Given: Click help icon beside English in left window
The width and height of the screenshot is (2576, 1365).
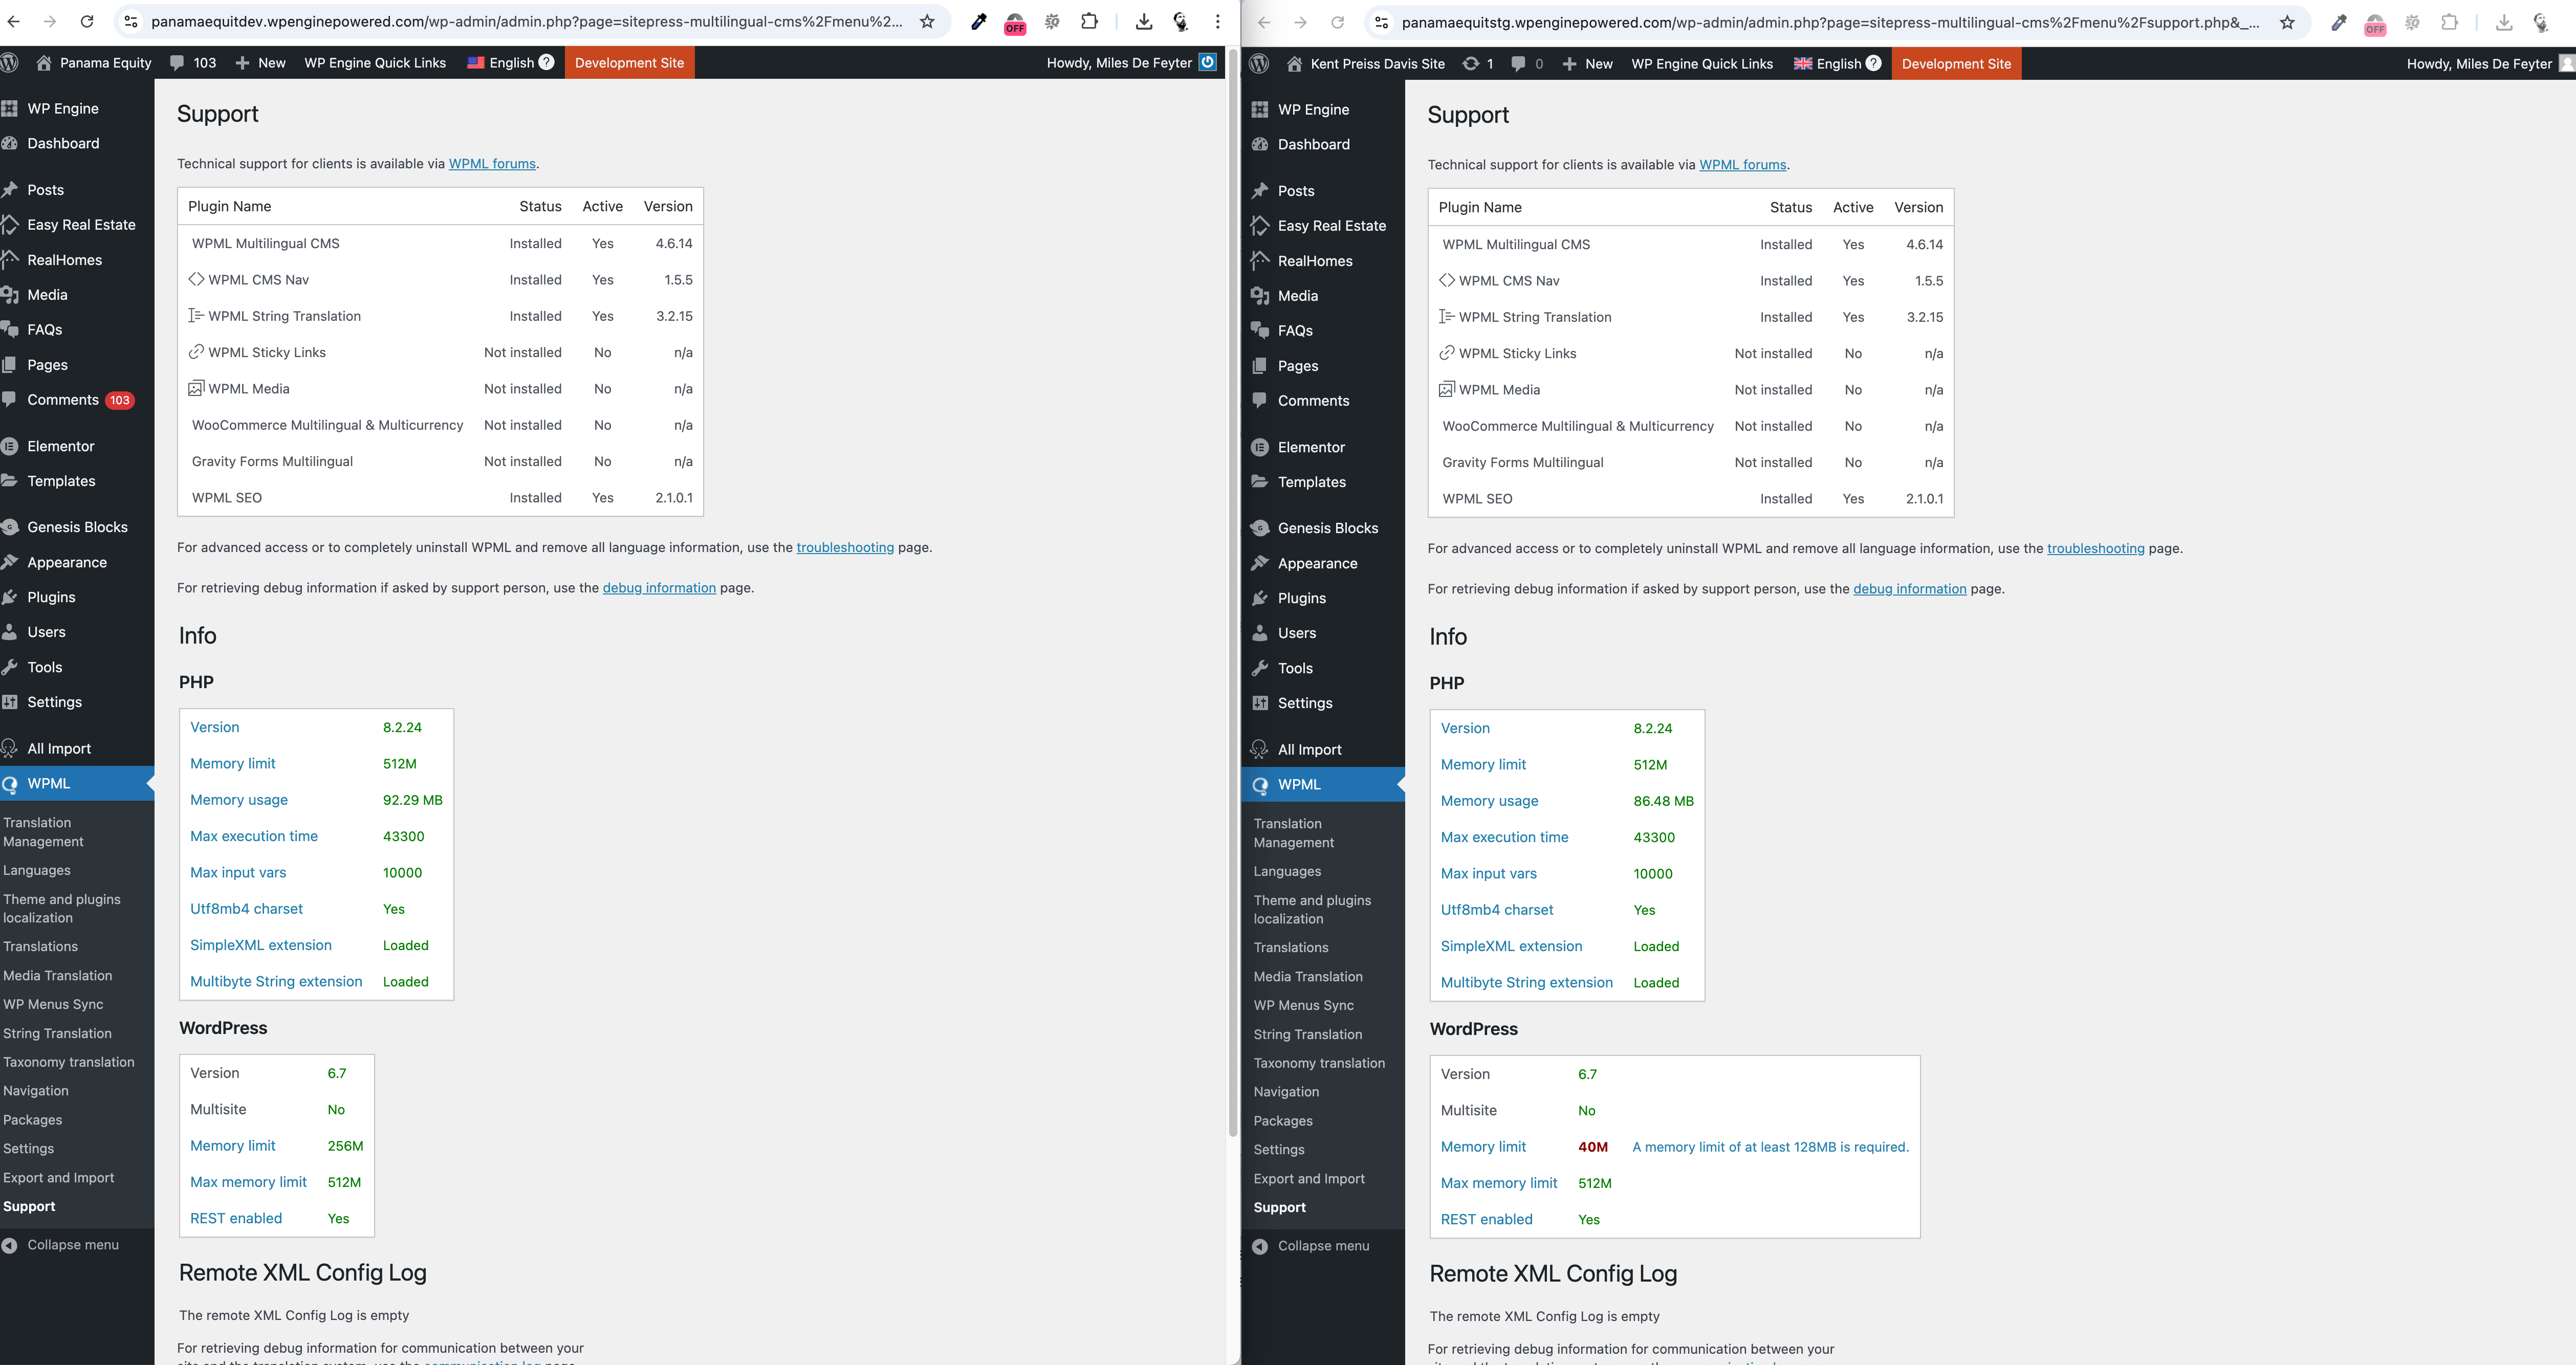Looking at the screenshot, I should click(x=546, y=62).
